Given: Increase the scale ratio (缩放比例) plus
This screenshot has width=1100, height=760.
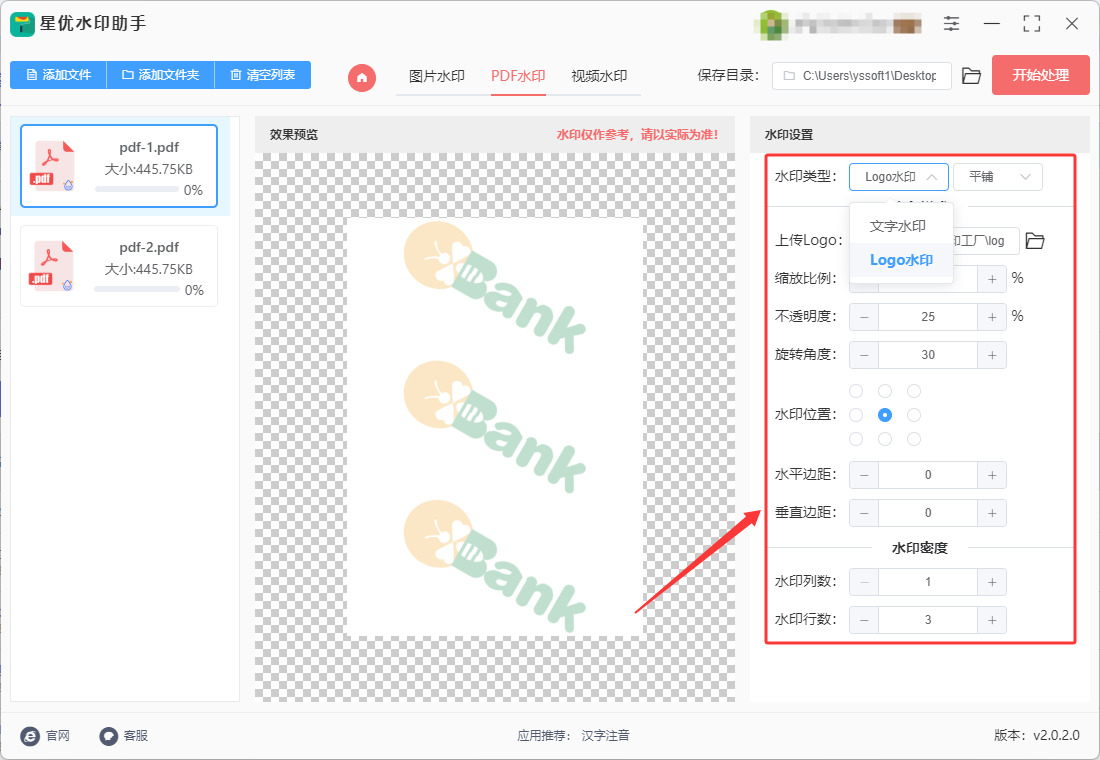Looking at the screenshot, I should pos(992,279).
